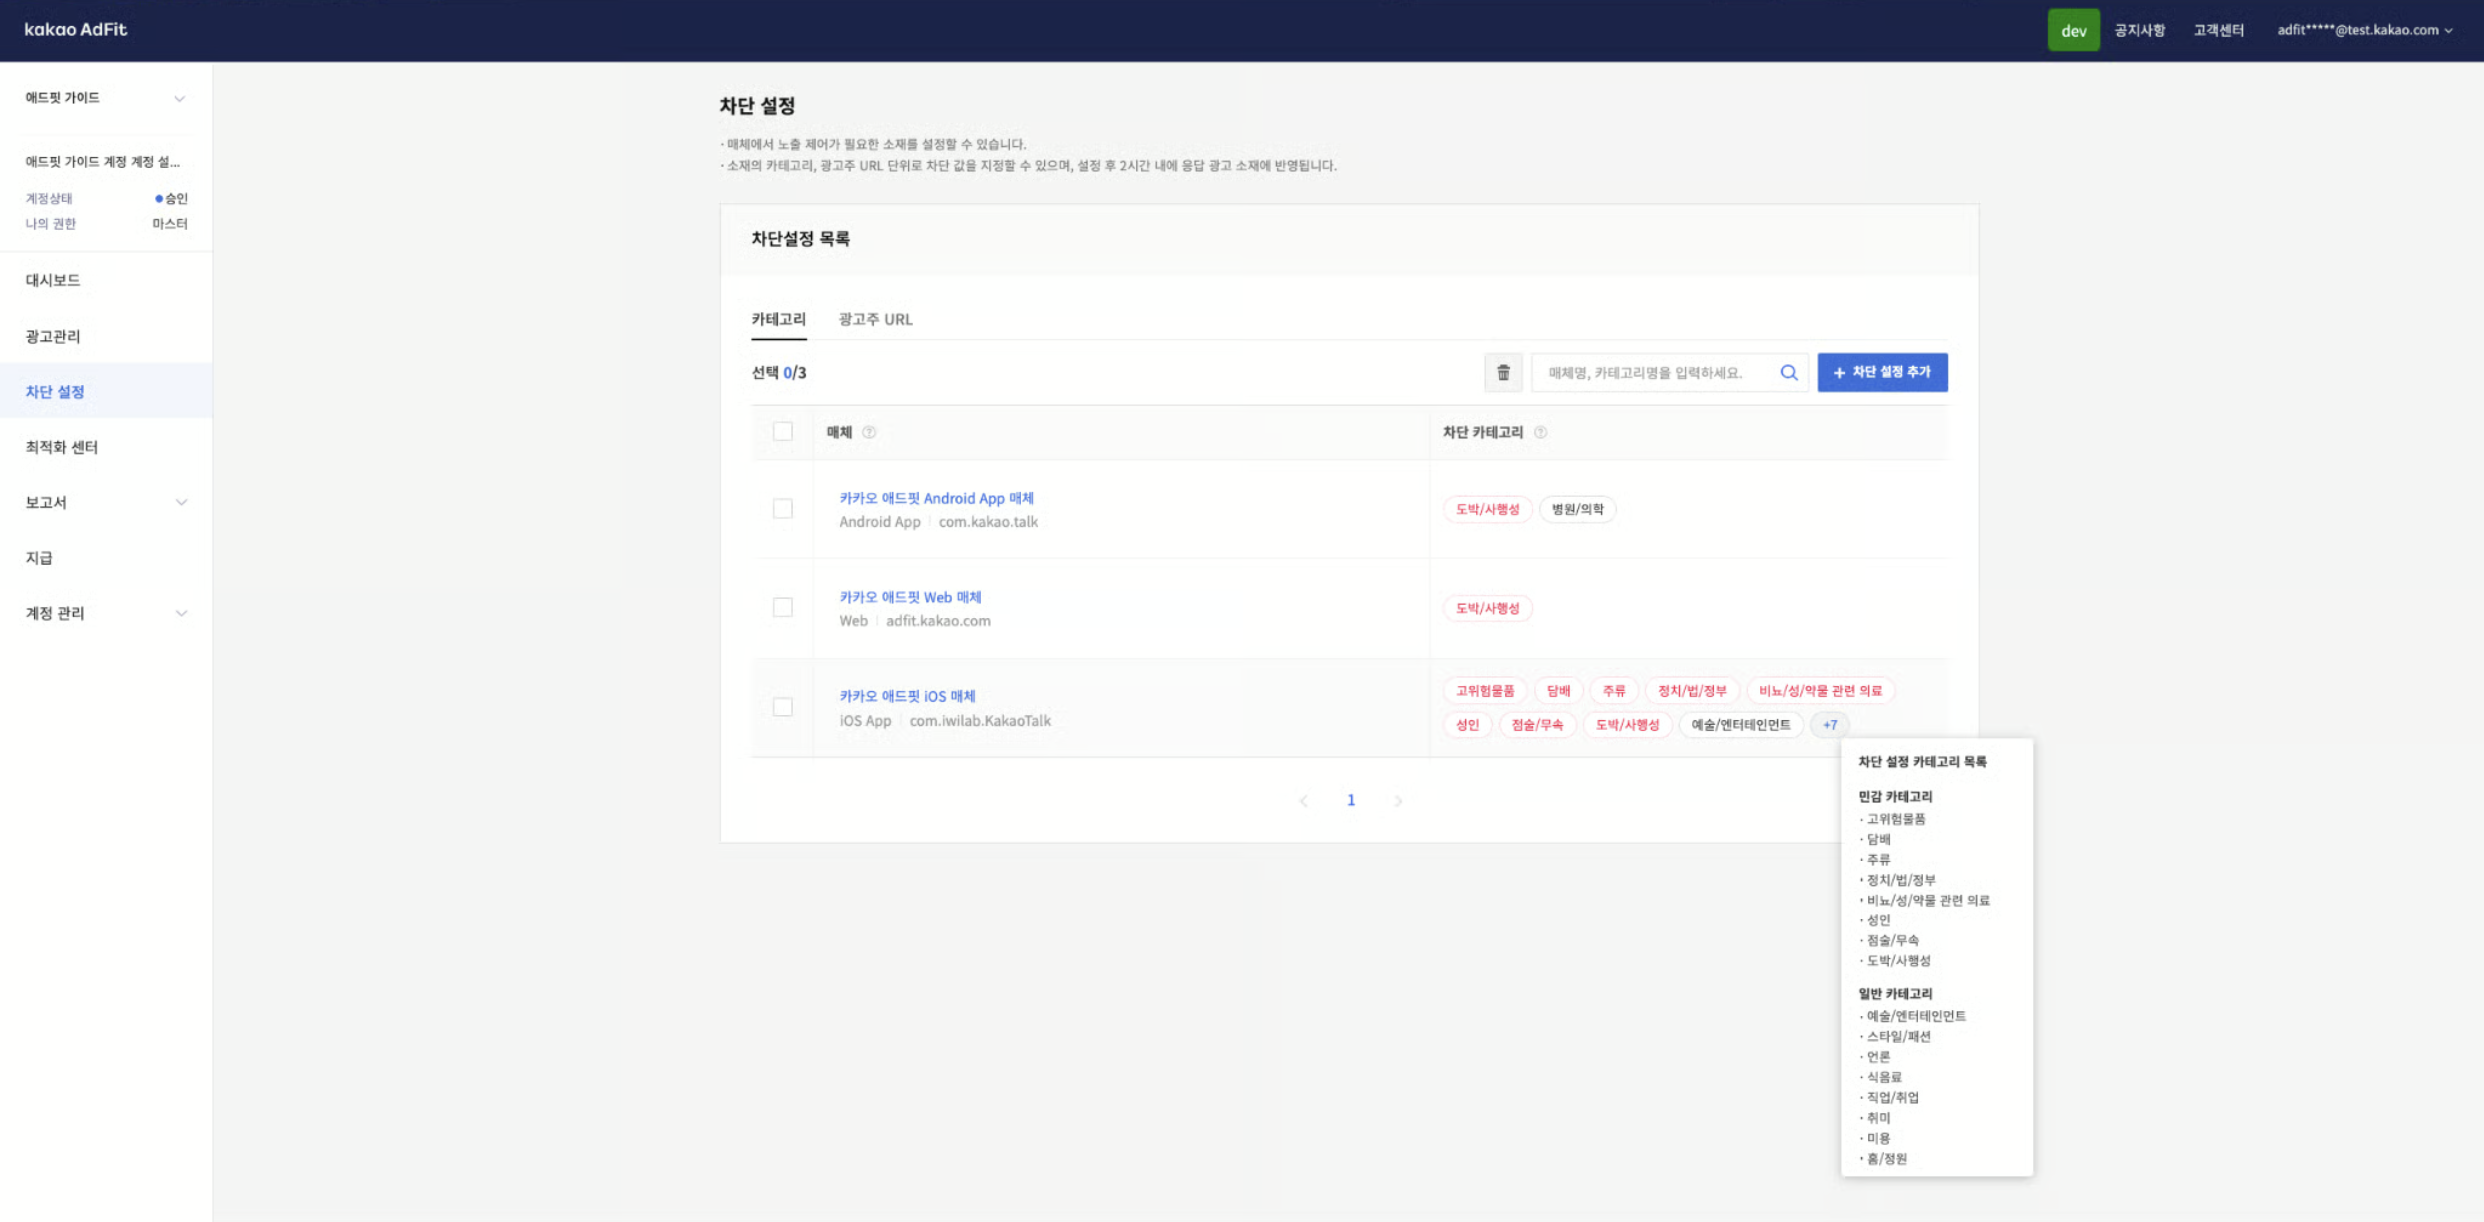Image resolution: width=2484 pixels, height=1222 pixels.
Task: Open the account email dropdown
Action: pyautogui.click(x=2364, y=30)
